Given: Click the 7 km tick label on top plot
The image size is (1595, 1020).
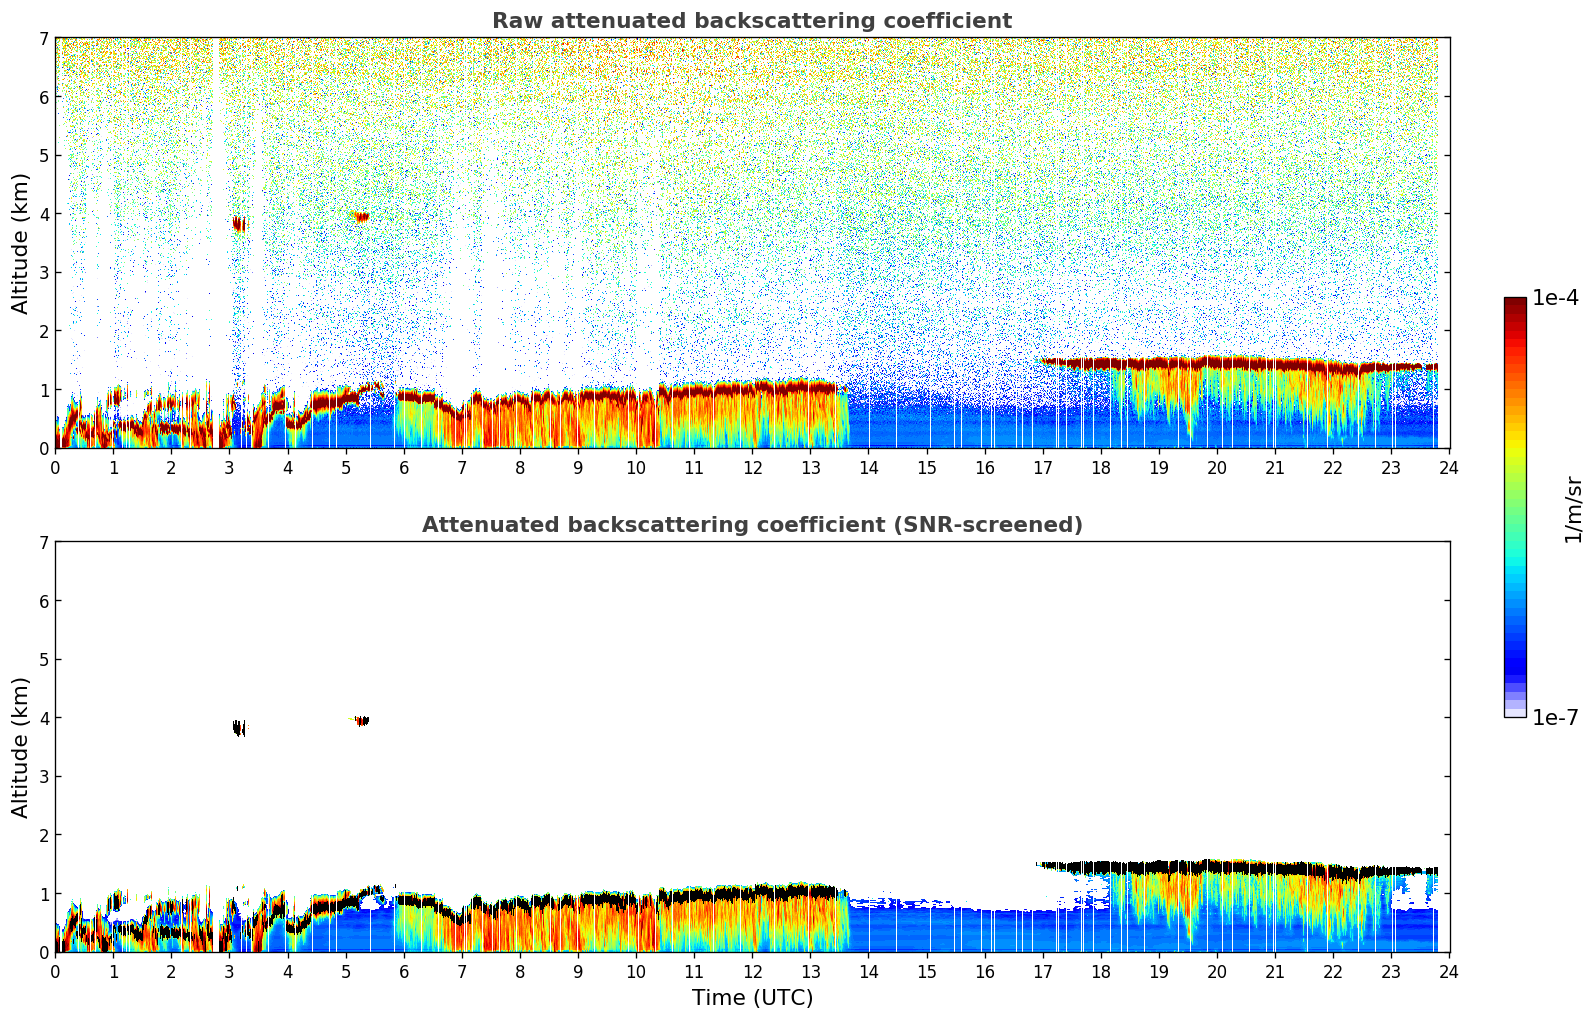Looking at the screenshot, I should pos(43,38).
